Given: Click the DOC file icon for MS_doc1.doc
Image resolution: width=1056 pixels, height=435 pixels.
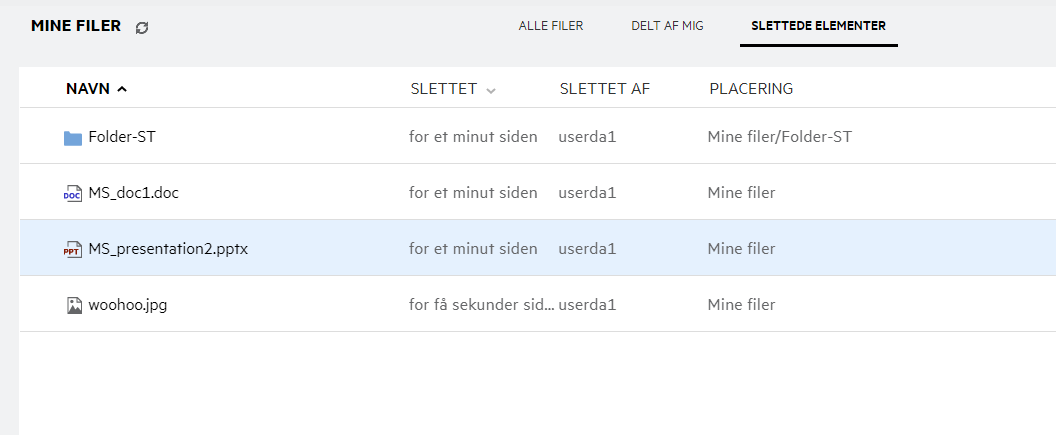Looking at the screenshot, I should (72, 194).
